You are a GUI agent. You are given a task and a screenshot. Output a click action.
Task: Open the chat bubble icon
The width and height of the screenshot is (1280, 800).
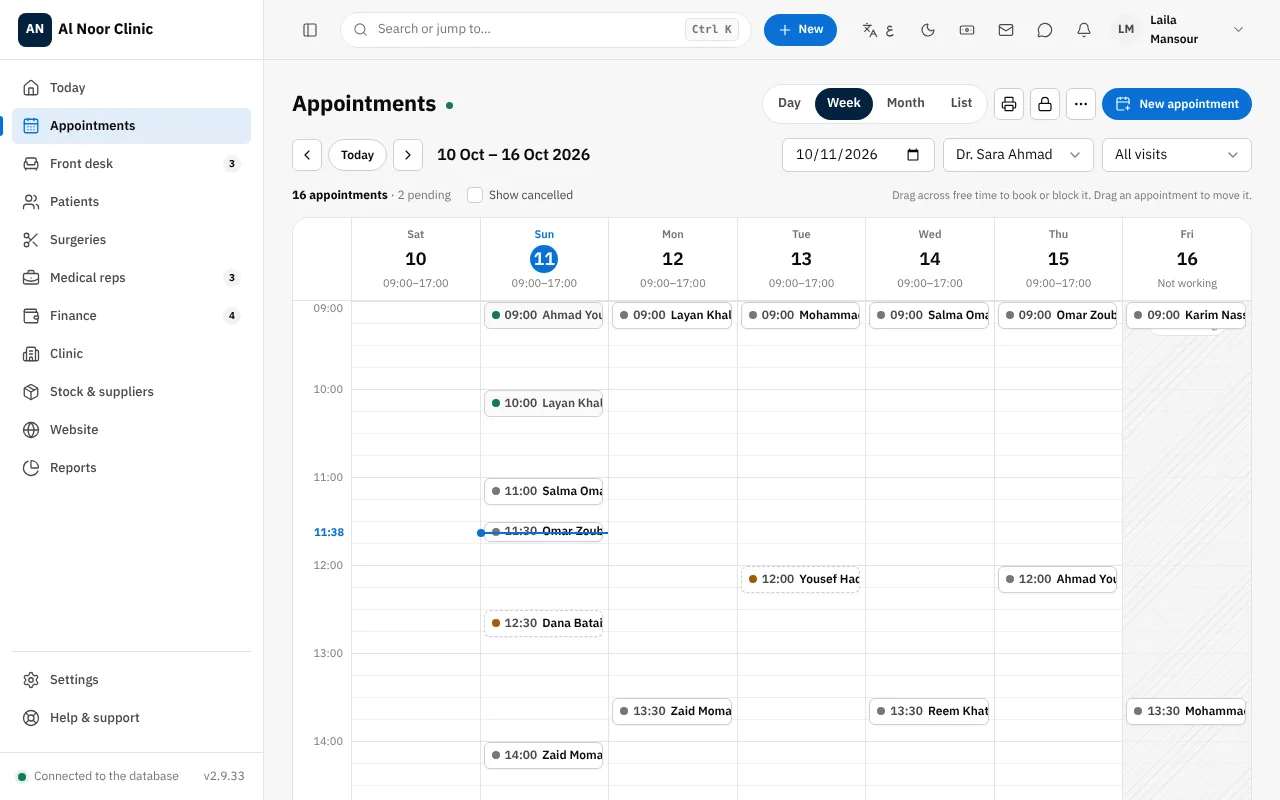point(1045,30)
